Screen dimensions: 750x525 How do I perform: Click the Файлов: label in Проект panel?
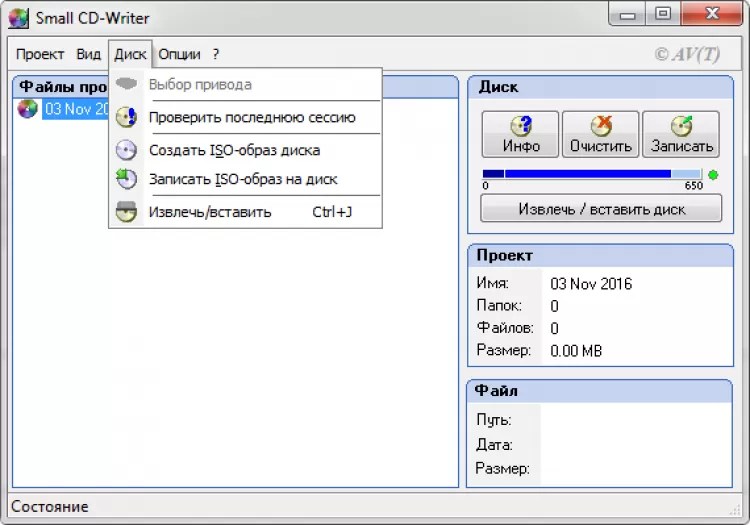[x=505, y=328]
